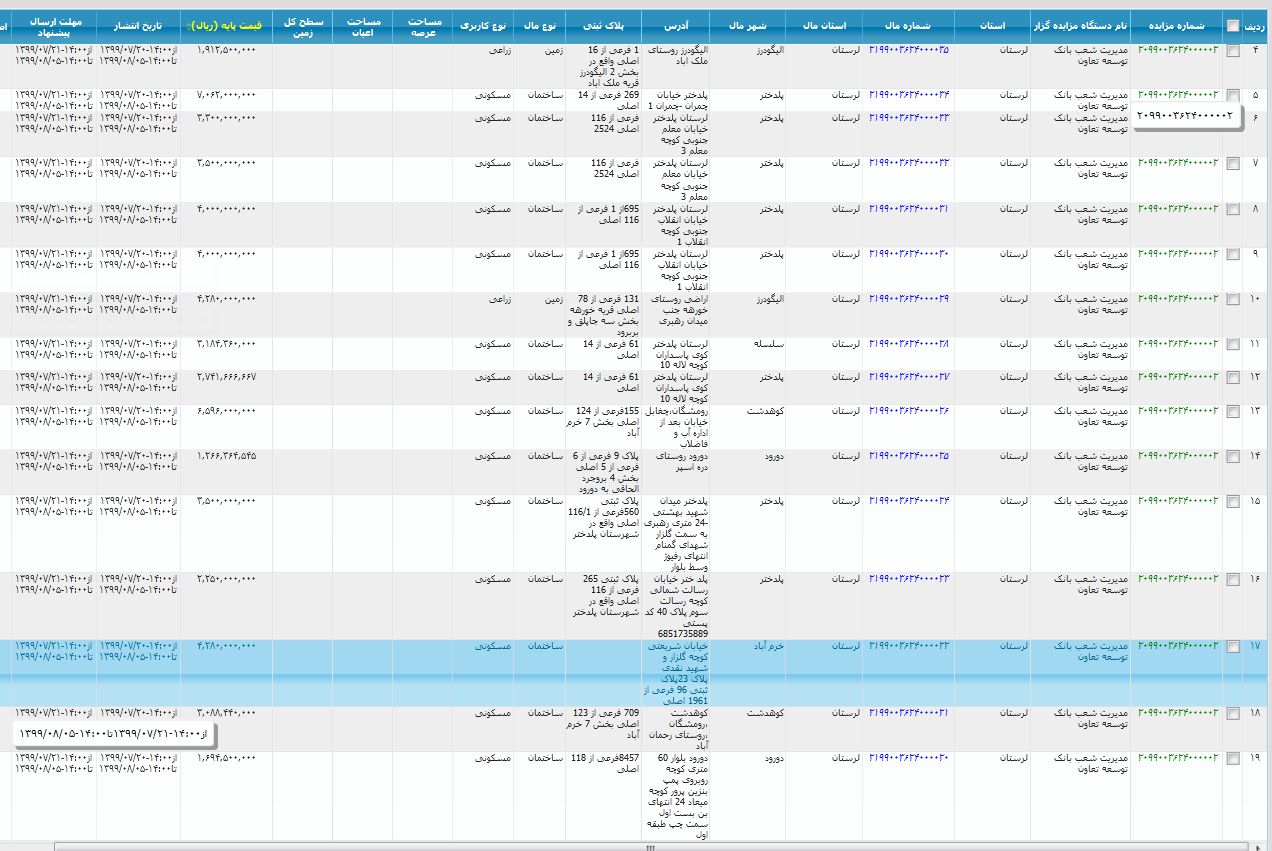Viewport: 1272px width, 851px height.
Task: Open the property number link in row 4
Action: (x=909, y=49)
